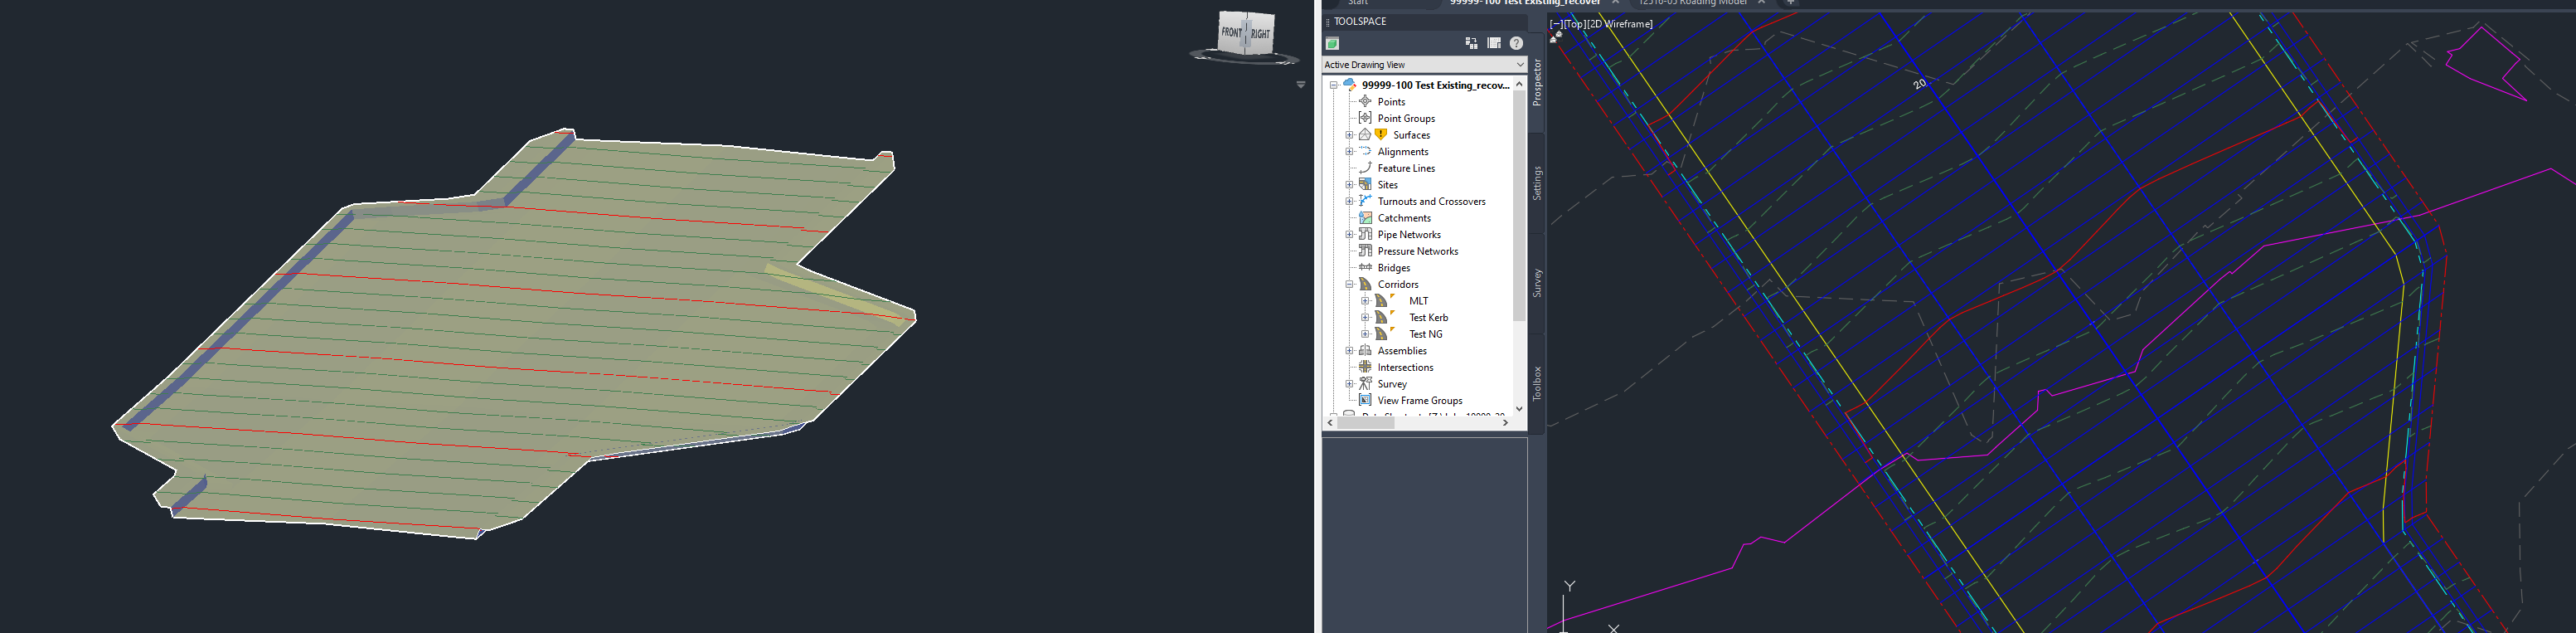Click the Sites tree icon
Screen dimensions: 2576x633
tap(1365, 184)
